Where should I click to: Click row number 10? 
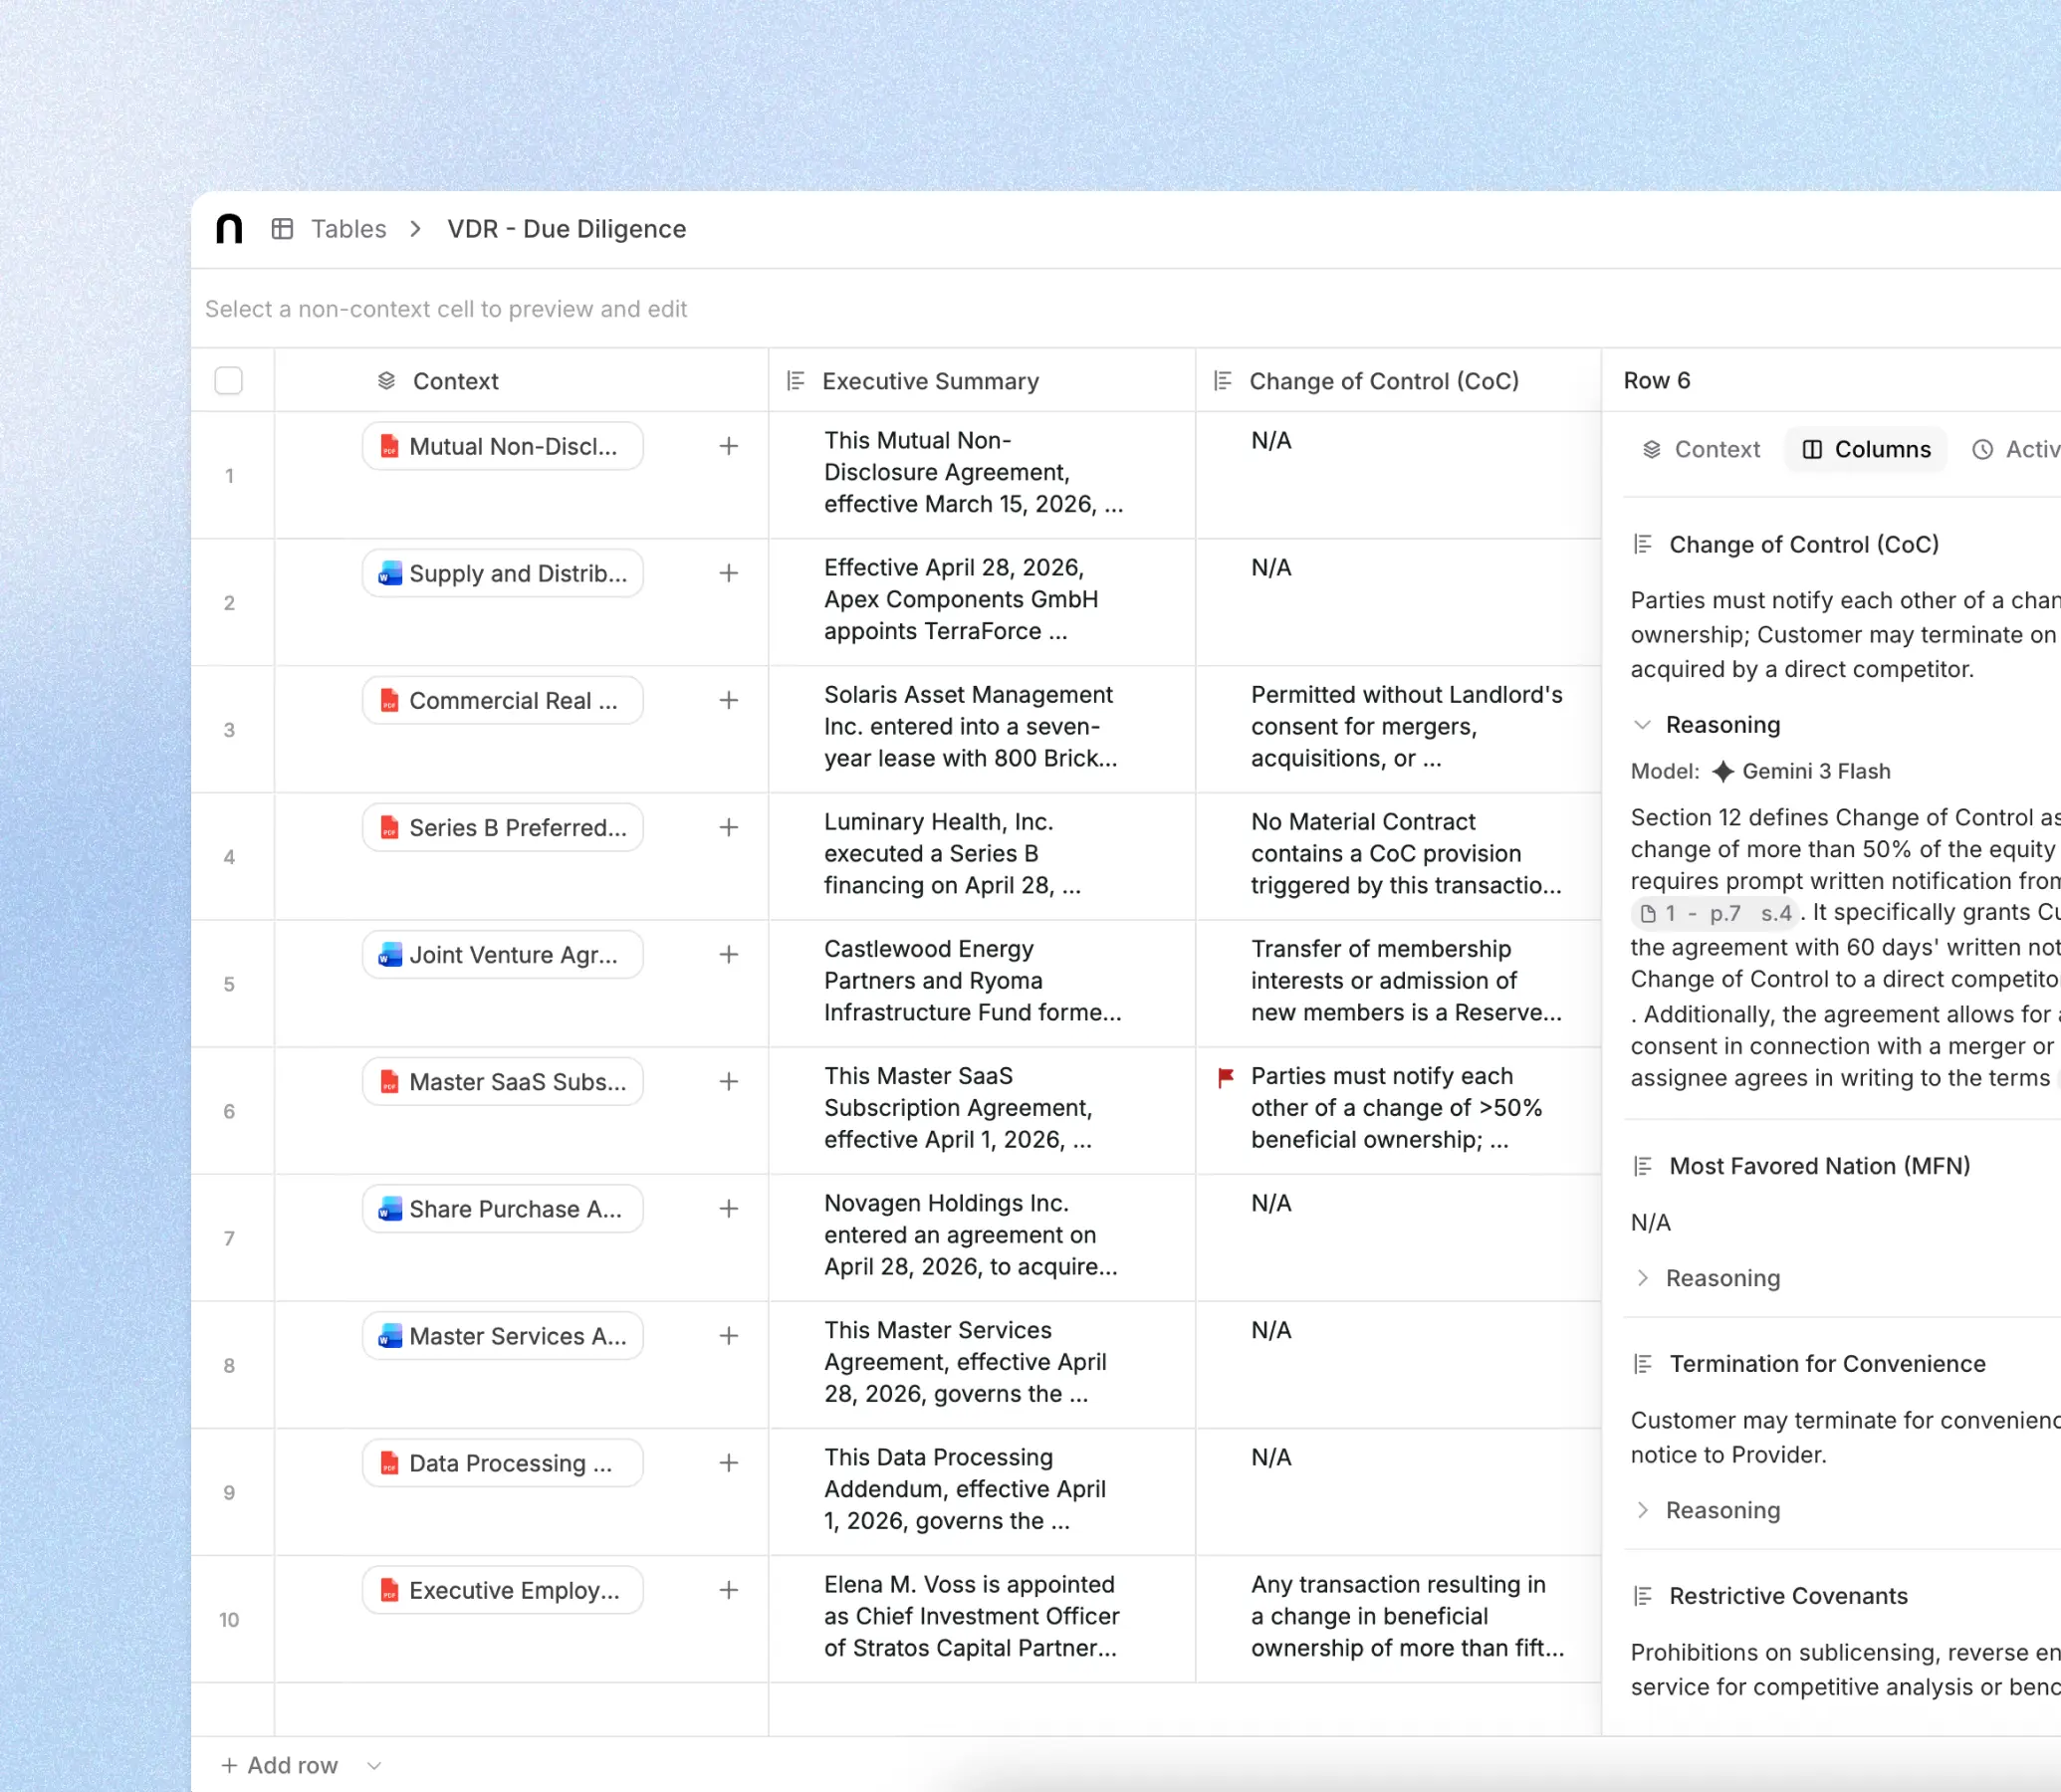(229, 1619)
